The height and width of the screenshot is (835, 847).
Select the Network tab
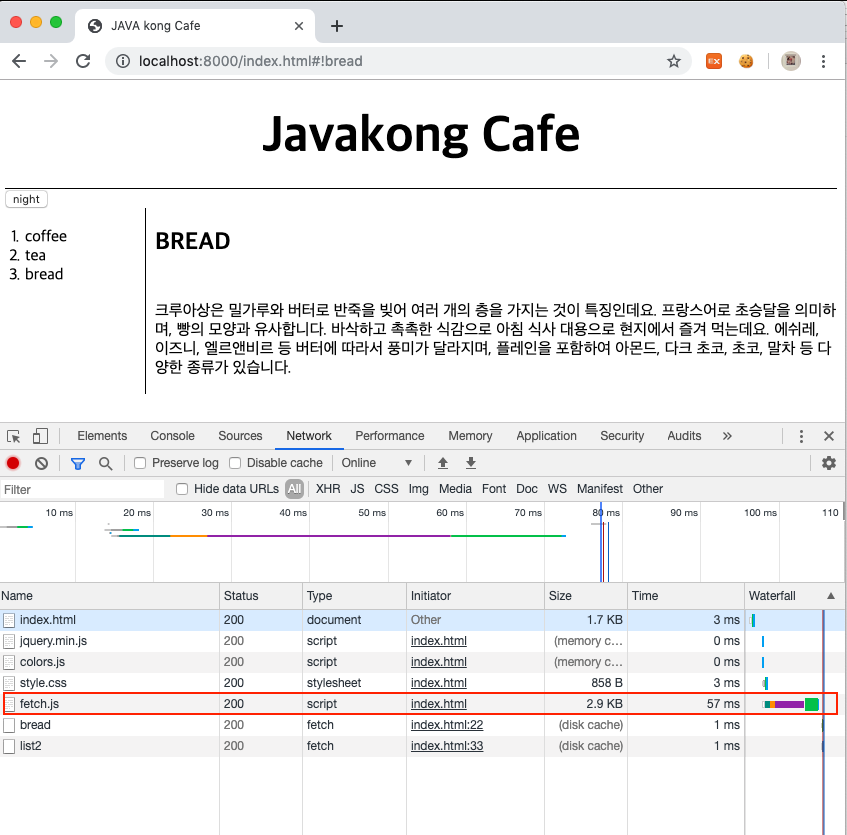coord(309,436)
